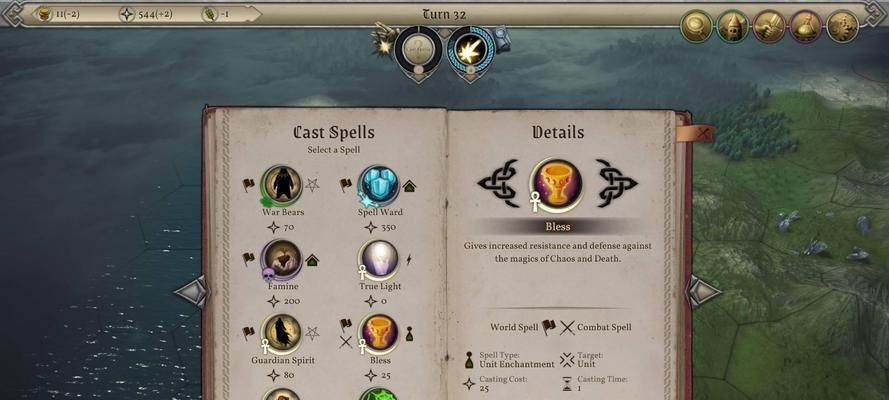Turn to the next spellbook page
889x400 pixels.
coord(704,292)
